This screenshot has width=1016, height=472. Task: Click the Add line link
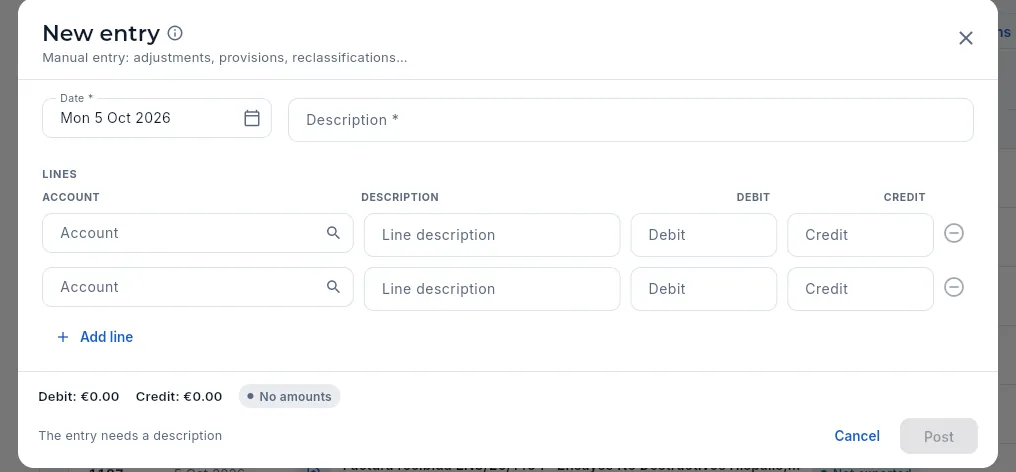point(106,337)
